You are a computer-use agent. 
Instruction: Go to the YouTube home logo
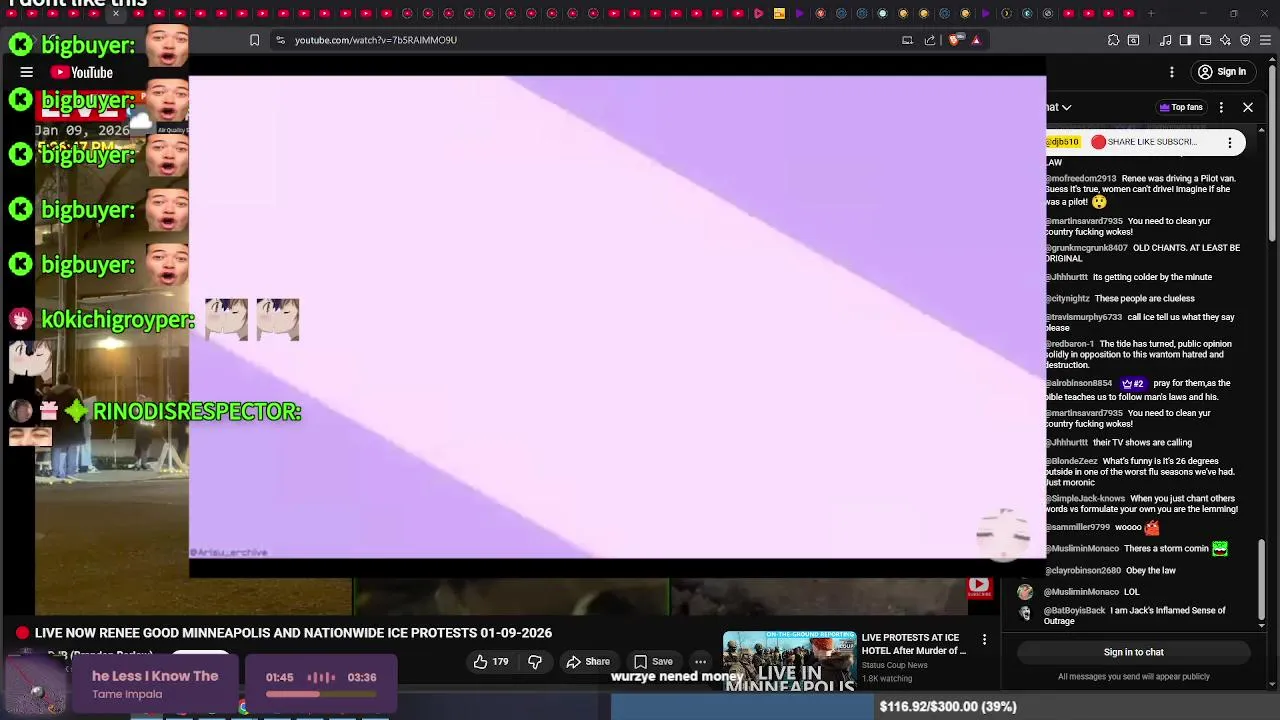[82, 72]
